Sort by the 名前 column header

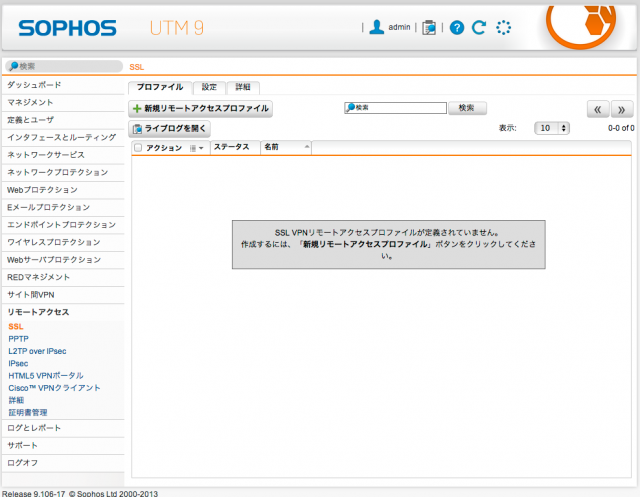coord(271,148)
